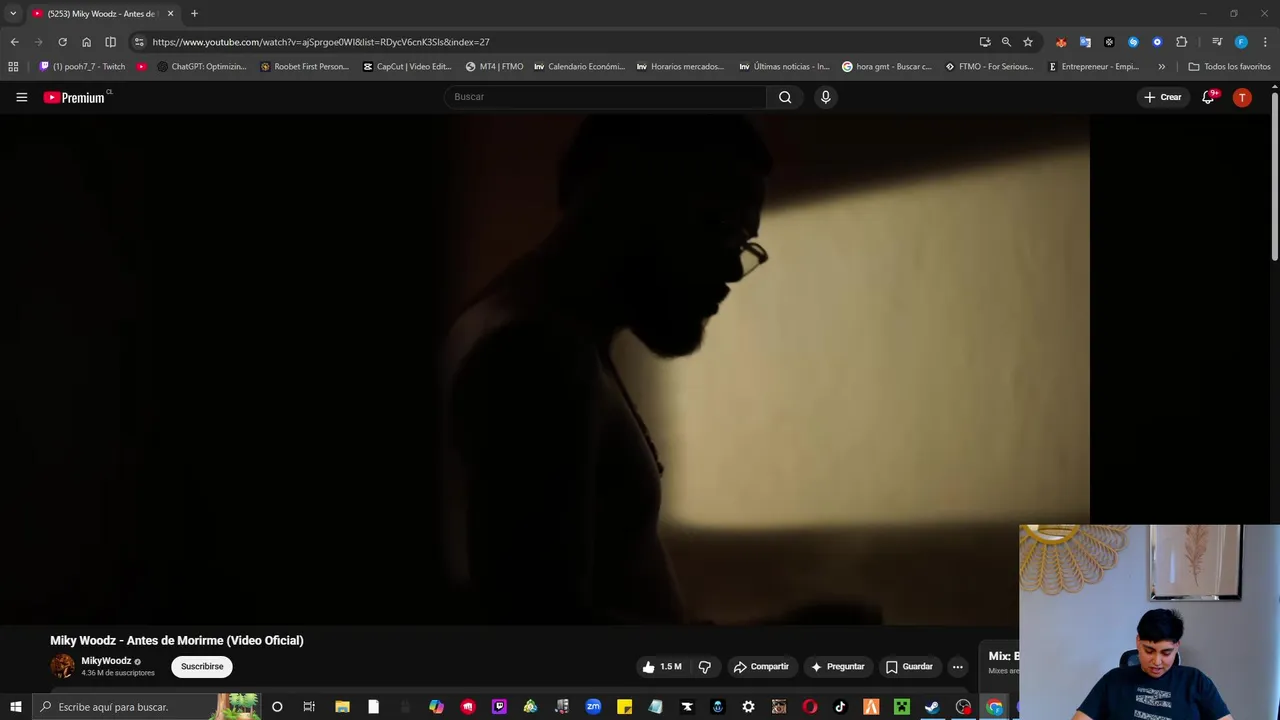Screen dimensions: 1280x720
Task: Open the YouTube account avatar menu
Action: coord(1242,97)
